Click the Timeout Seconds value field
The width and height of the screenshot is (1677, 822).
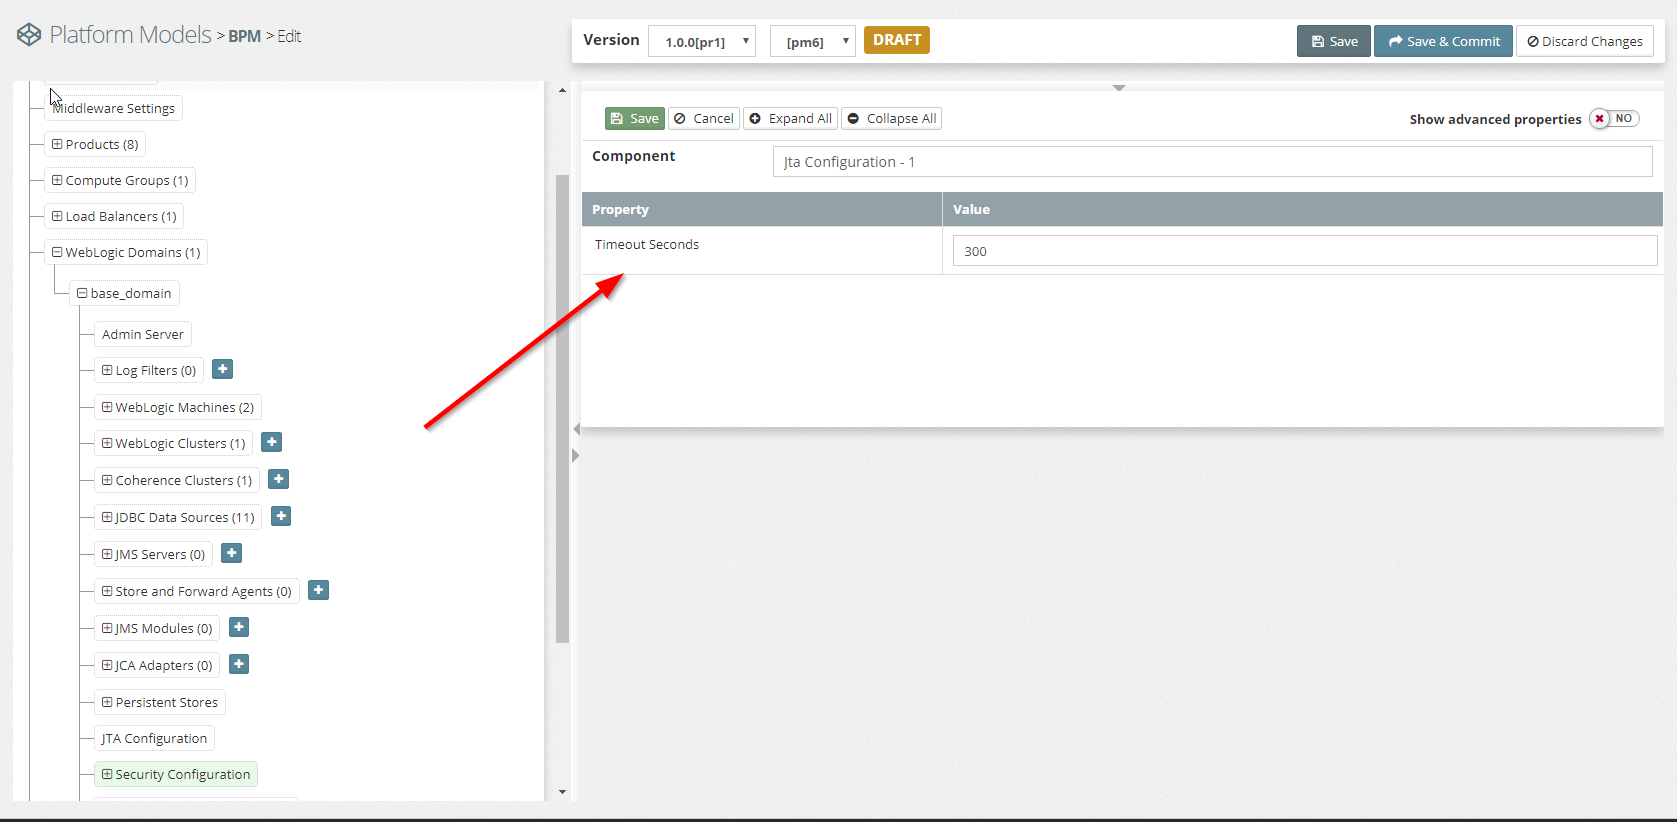(x=1303, y=251)
